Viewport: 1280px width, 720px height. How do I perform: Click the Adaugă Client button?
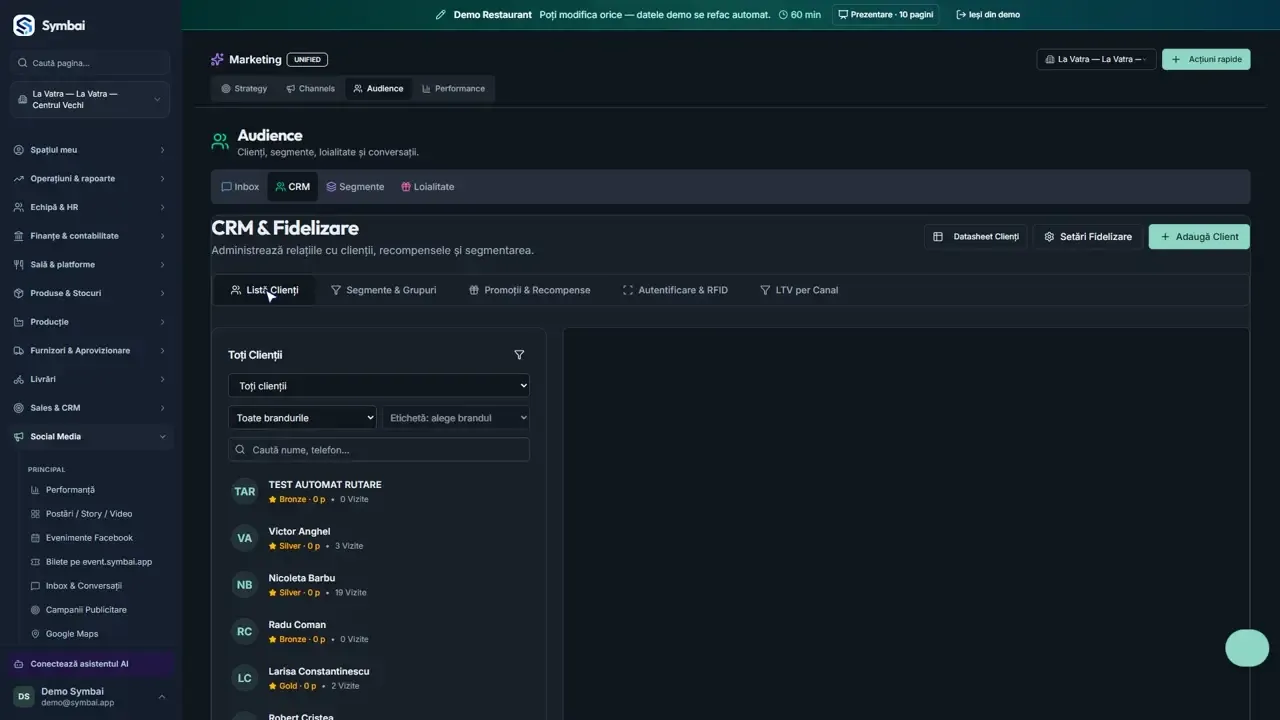pos(1199,237)
